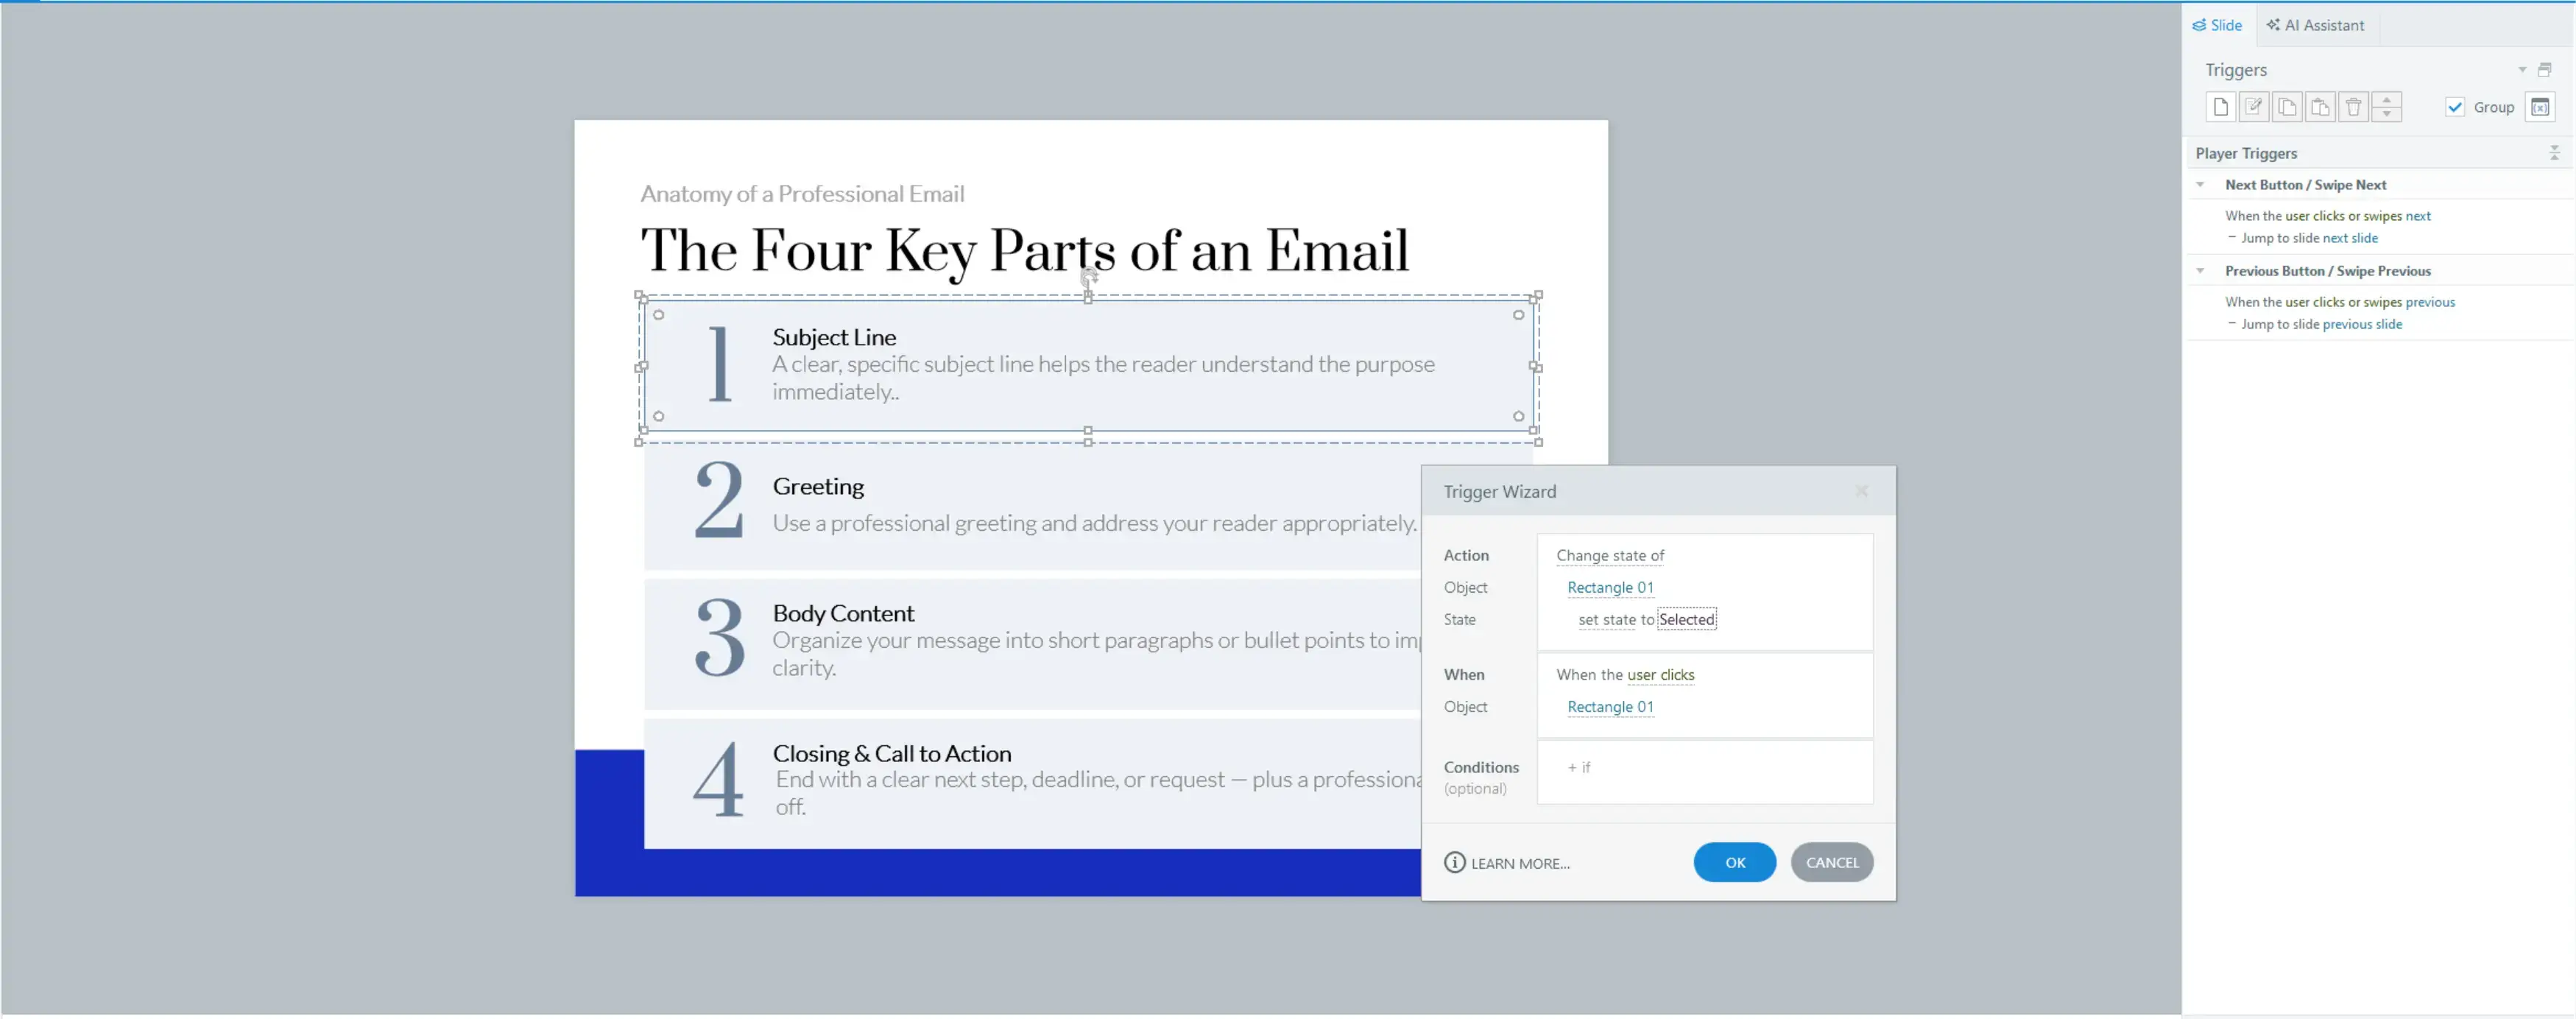Move the trigger up with the up arrow
Image resolution: width=2576 pixels, height=1019 pixels.
pyautogui.click(x=2386, y=100)
